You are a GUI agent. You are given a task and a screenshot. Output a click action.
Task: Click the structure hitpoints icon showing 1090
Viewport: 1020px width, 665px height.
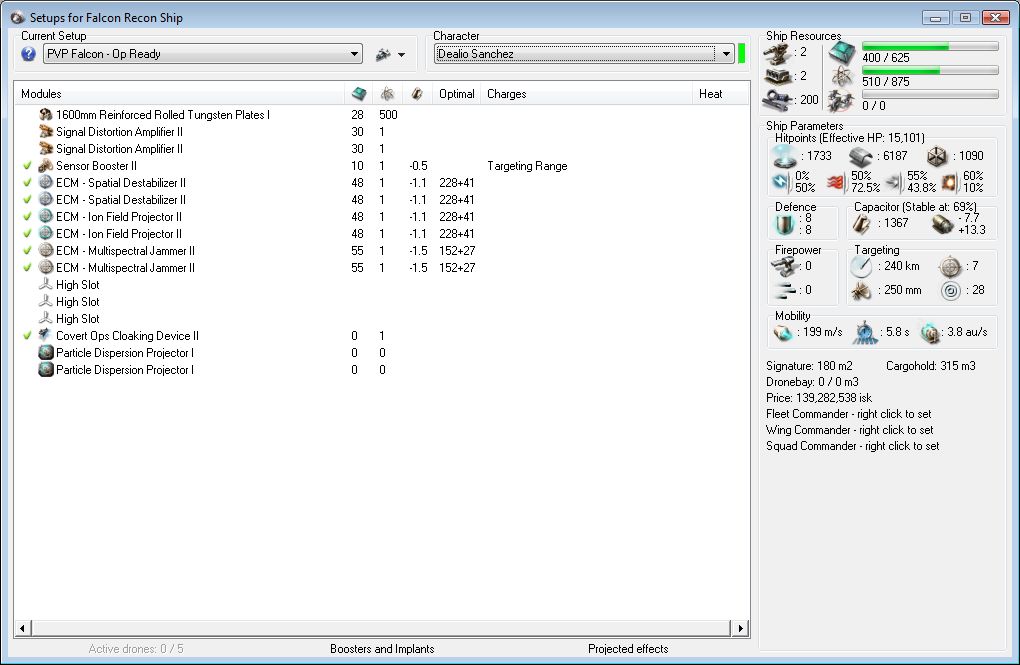click(937, 156)
